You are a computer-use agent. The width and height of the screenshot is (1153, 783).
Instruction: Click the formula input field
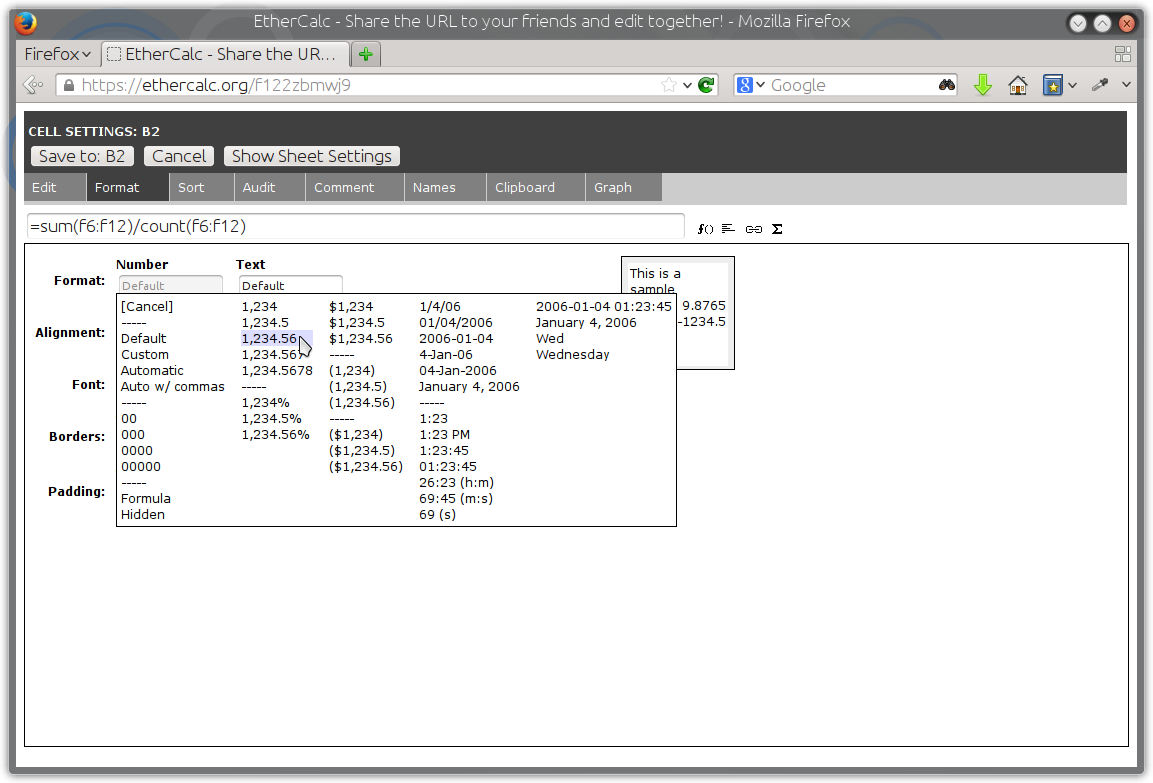pyautogui.click(x=356, y=226)
